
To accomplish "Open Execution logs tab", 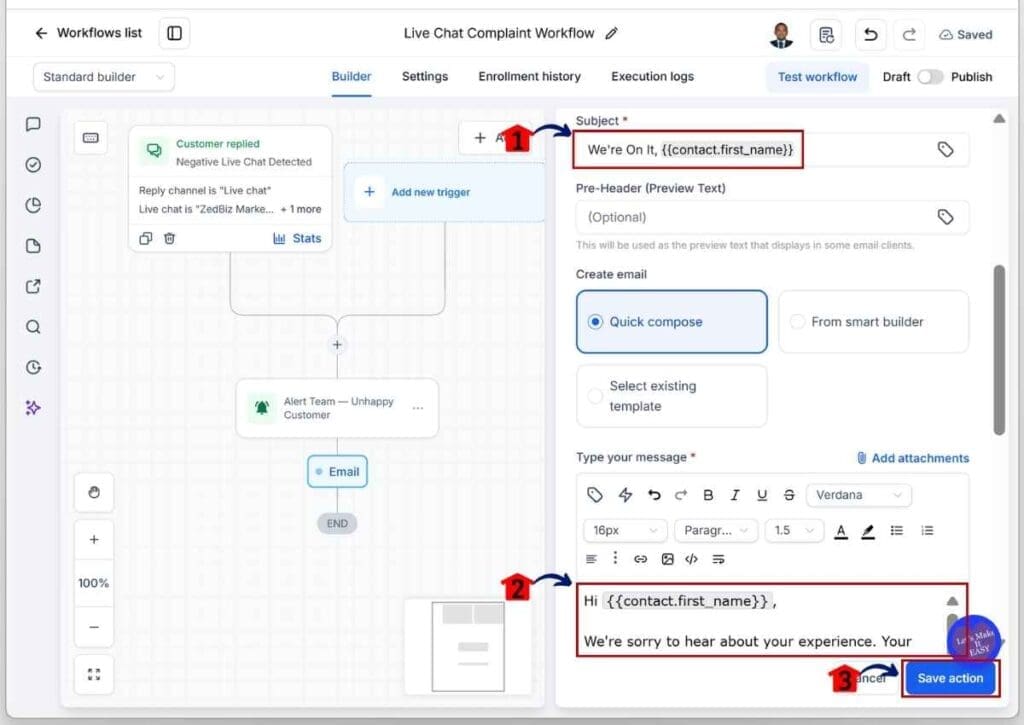I will click(652, 76).
